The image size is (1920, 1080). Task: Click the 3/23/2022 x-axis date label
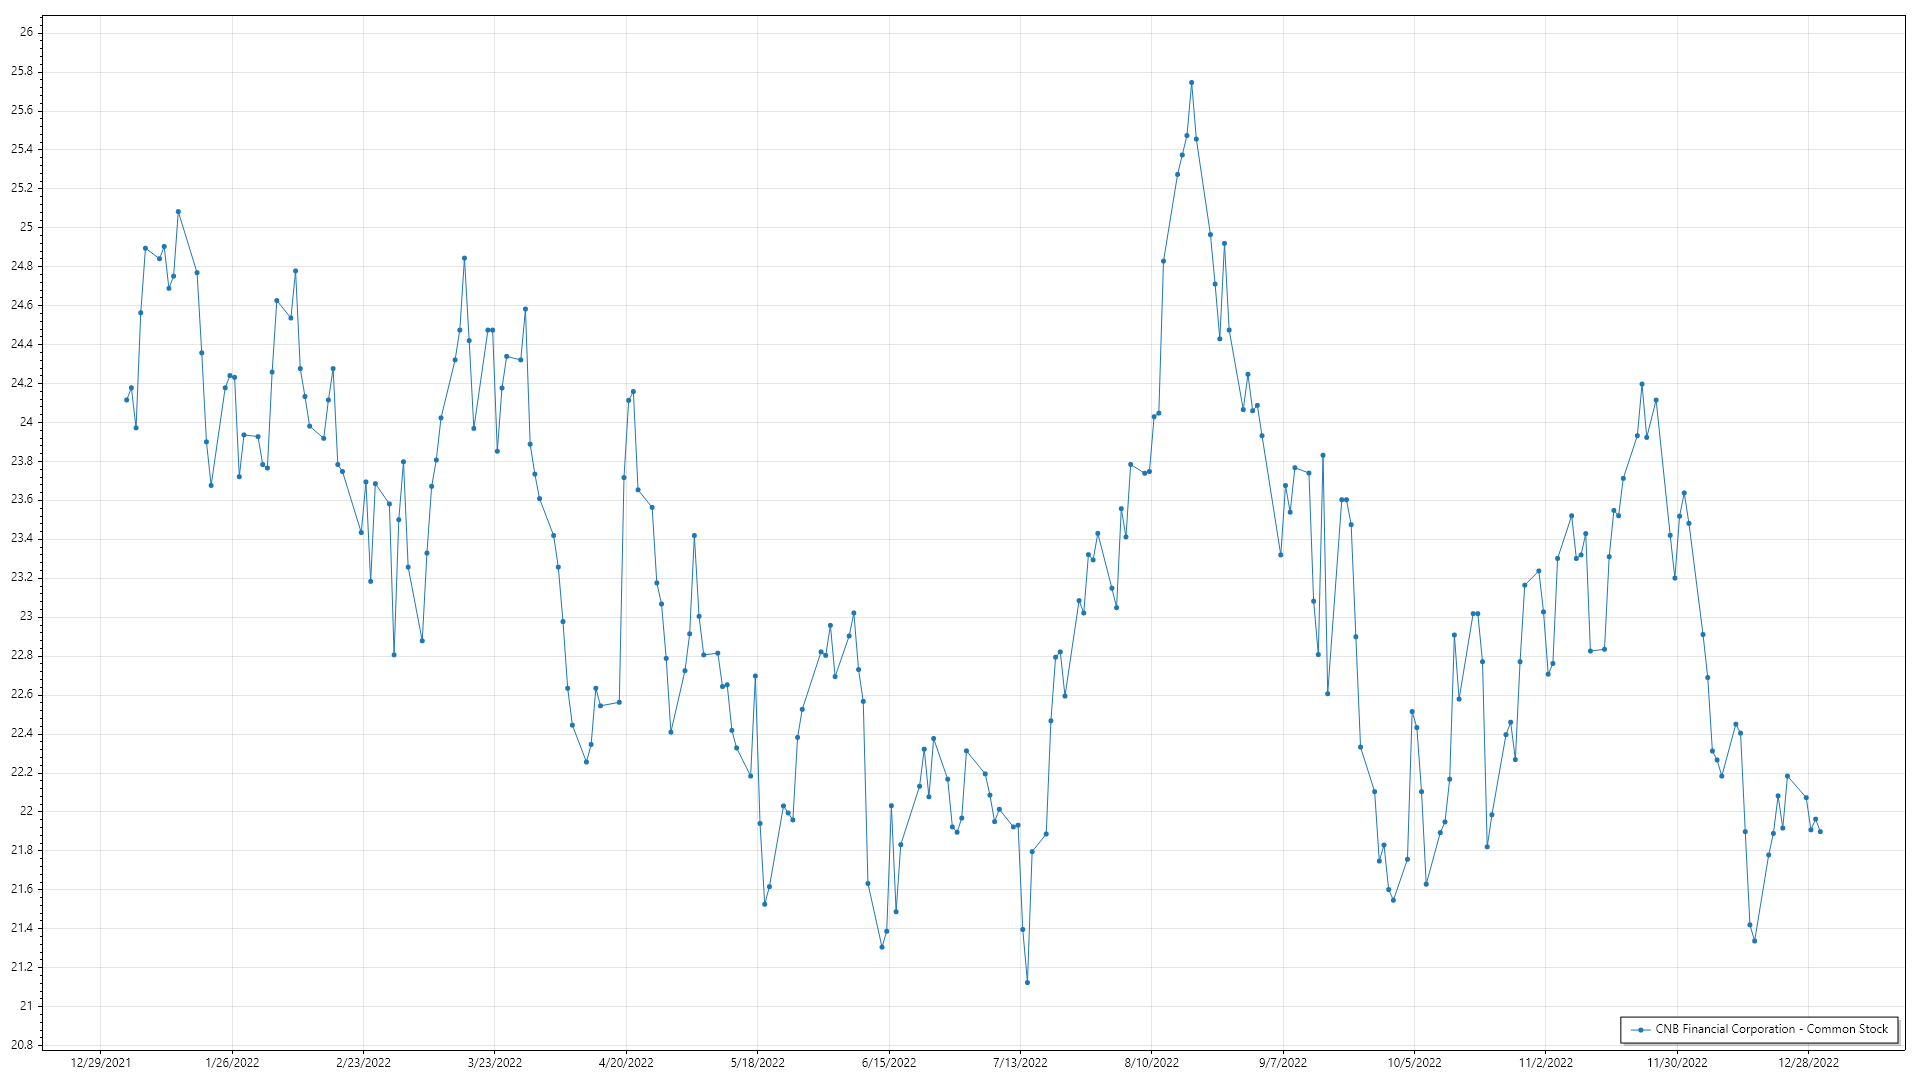pos(495,1063)
